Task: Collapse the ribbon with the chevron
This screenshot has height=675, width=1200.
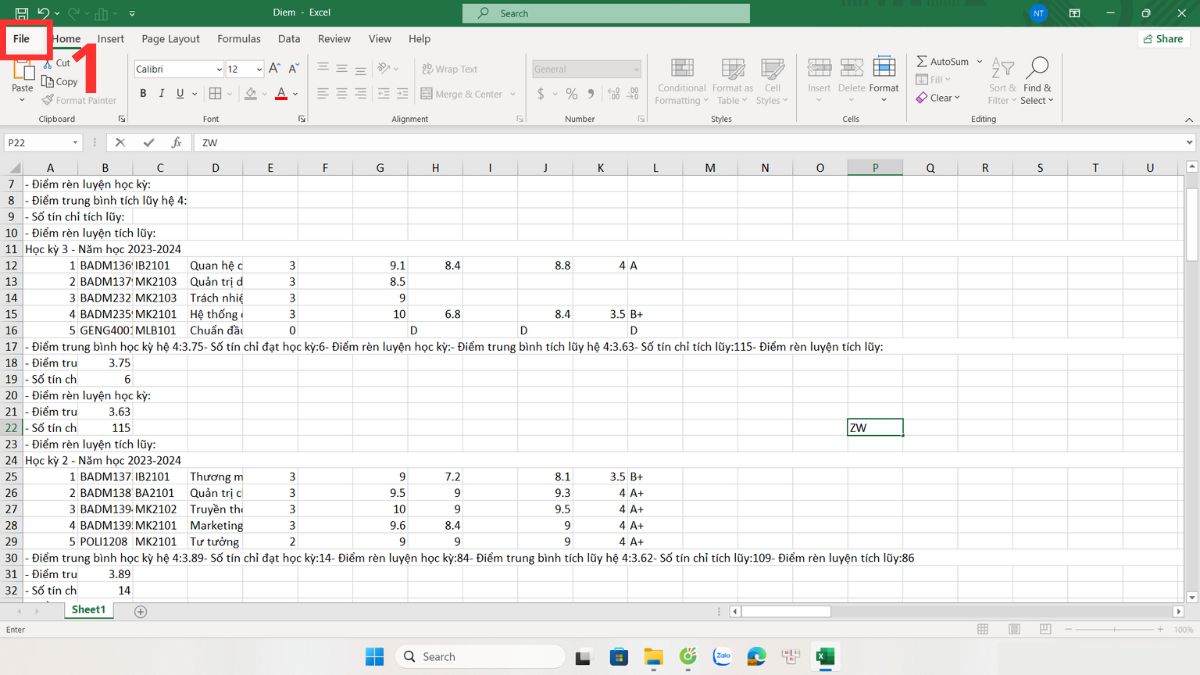Action: tap(1187, 119)
